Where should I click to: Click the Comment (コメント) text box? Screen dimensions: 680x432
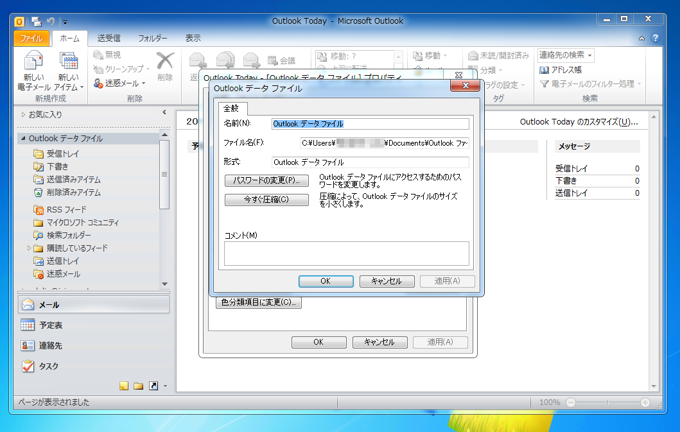347,253
